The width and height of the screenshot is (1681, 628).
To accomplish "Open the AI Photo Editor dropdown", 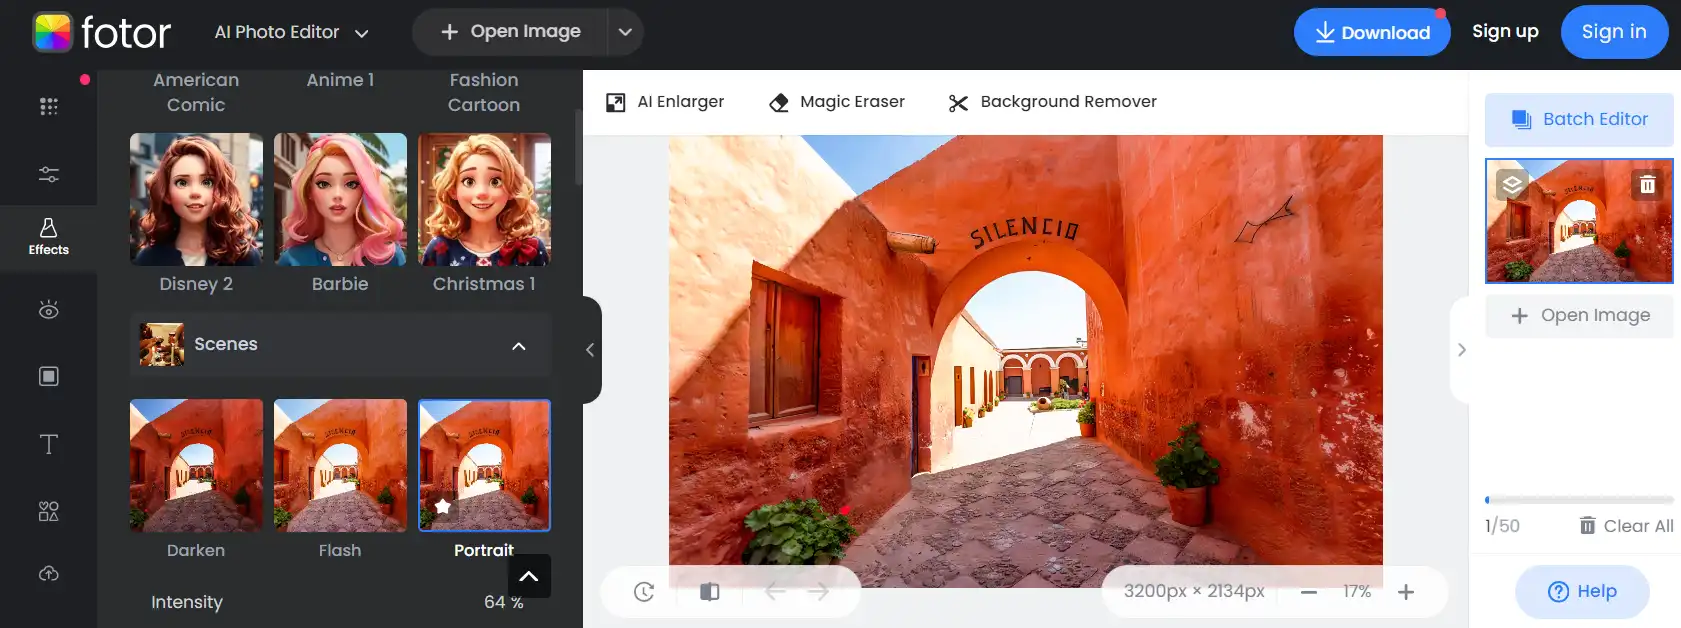I will [291, 32].
